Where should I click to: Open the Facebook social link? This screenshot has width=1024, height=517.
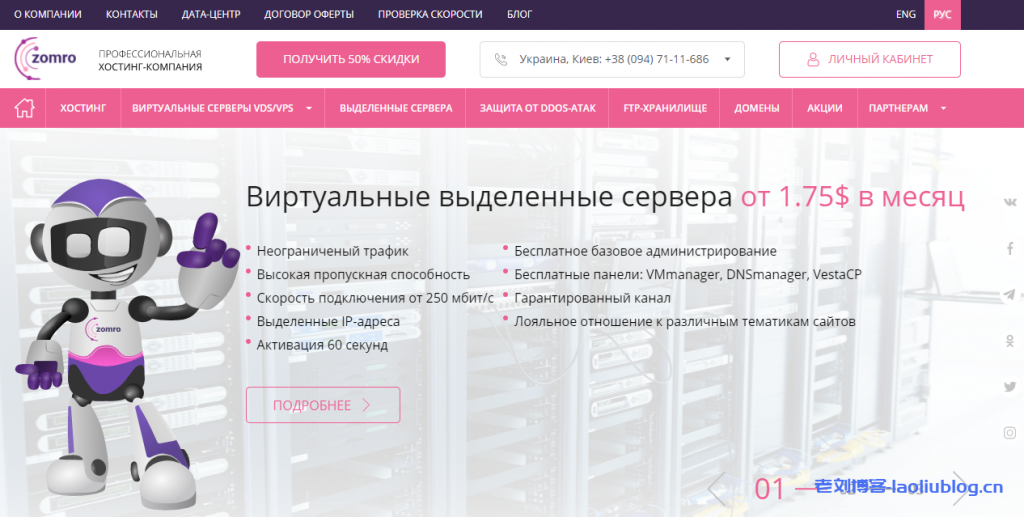[1010, 248]
